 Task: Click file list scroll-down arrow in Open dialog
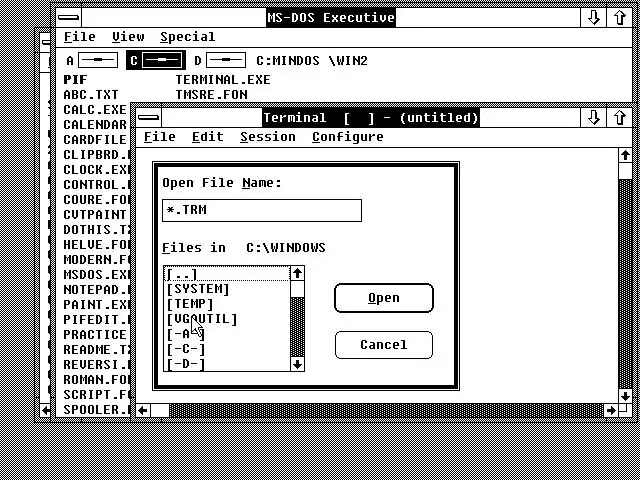pos(297,364)
